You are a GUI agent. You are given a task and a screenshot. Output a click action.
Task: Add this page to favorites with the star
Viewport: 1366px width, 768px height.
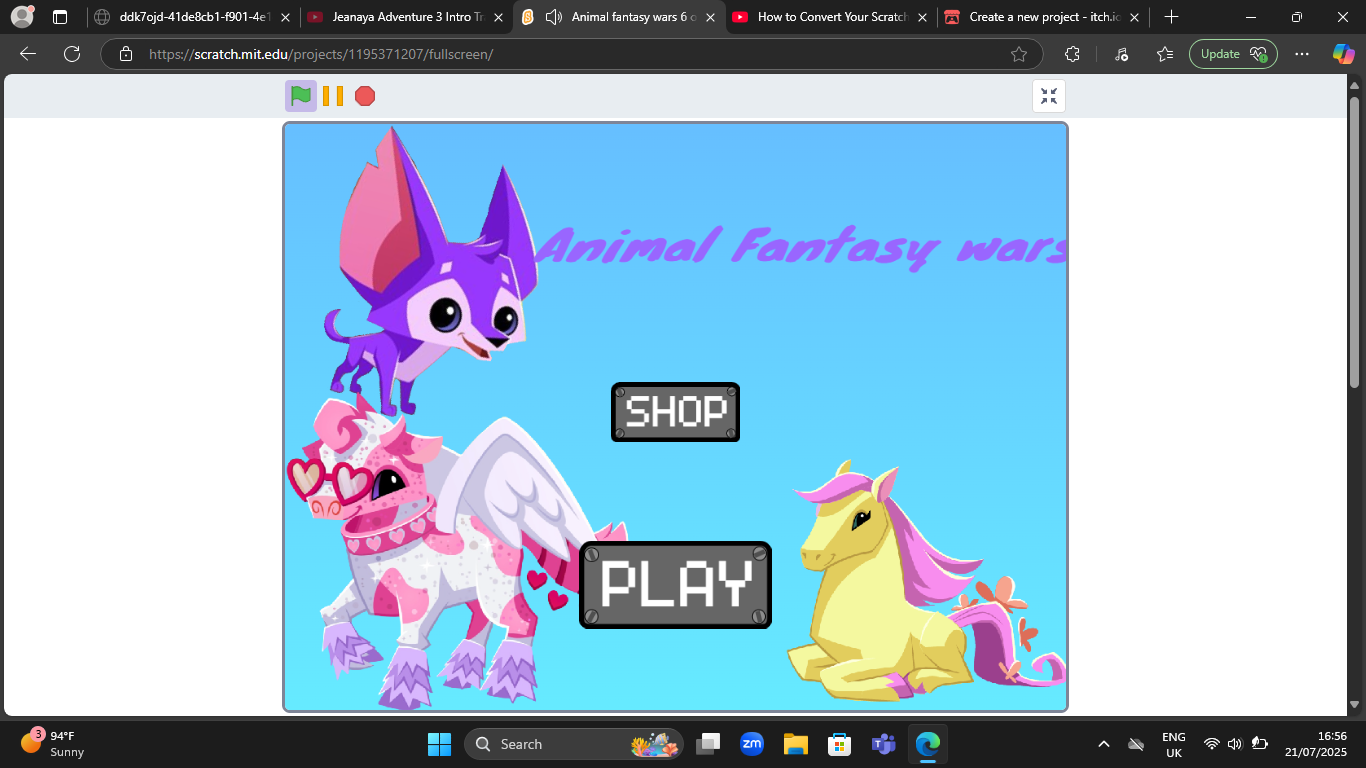point(1019,54)
